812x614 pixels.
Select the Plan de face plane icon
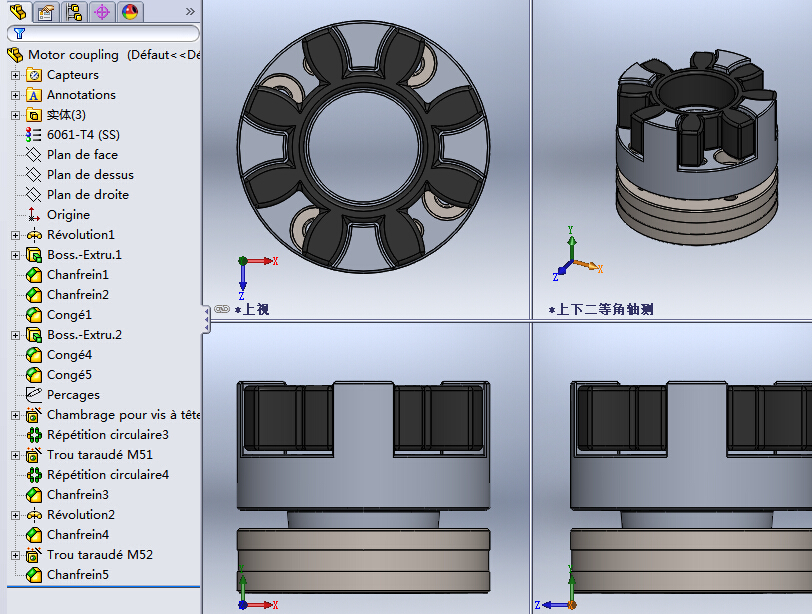tap(34, 155)
